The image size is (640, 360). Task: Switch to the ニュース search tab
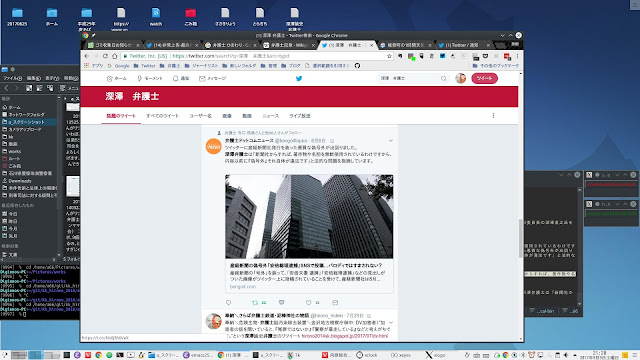(x=271, y=116)
